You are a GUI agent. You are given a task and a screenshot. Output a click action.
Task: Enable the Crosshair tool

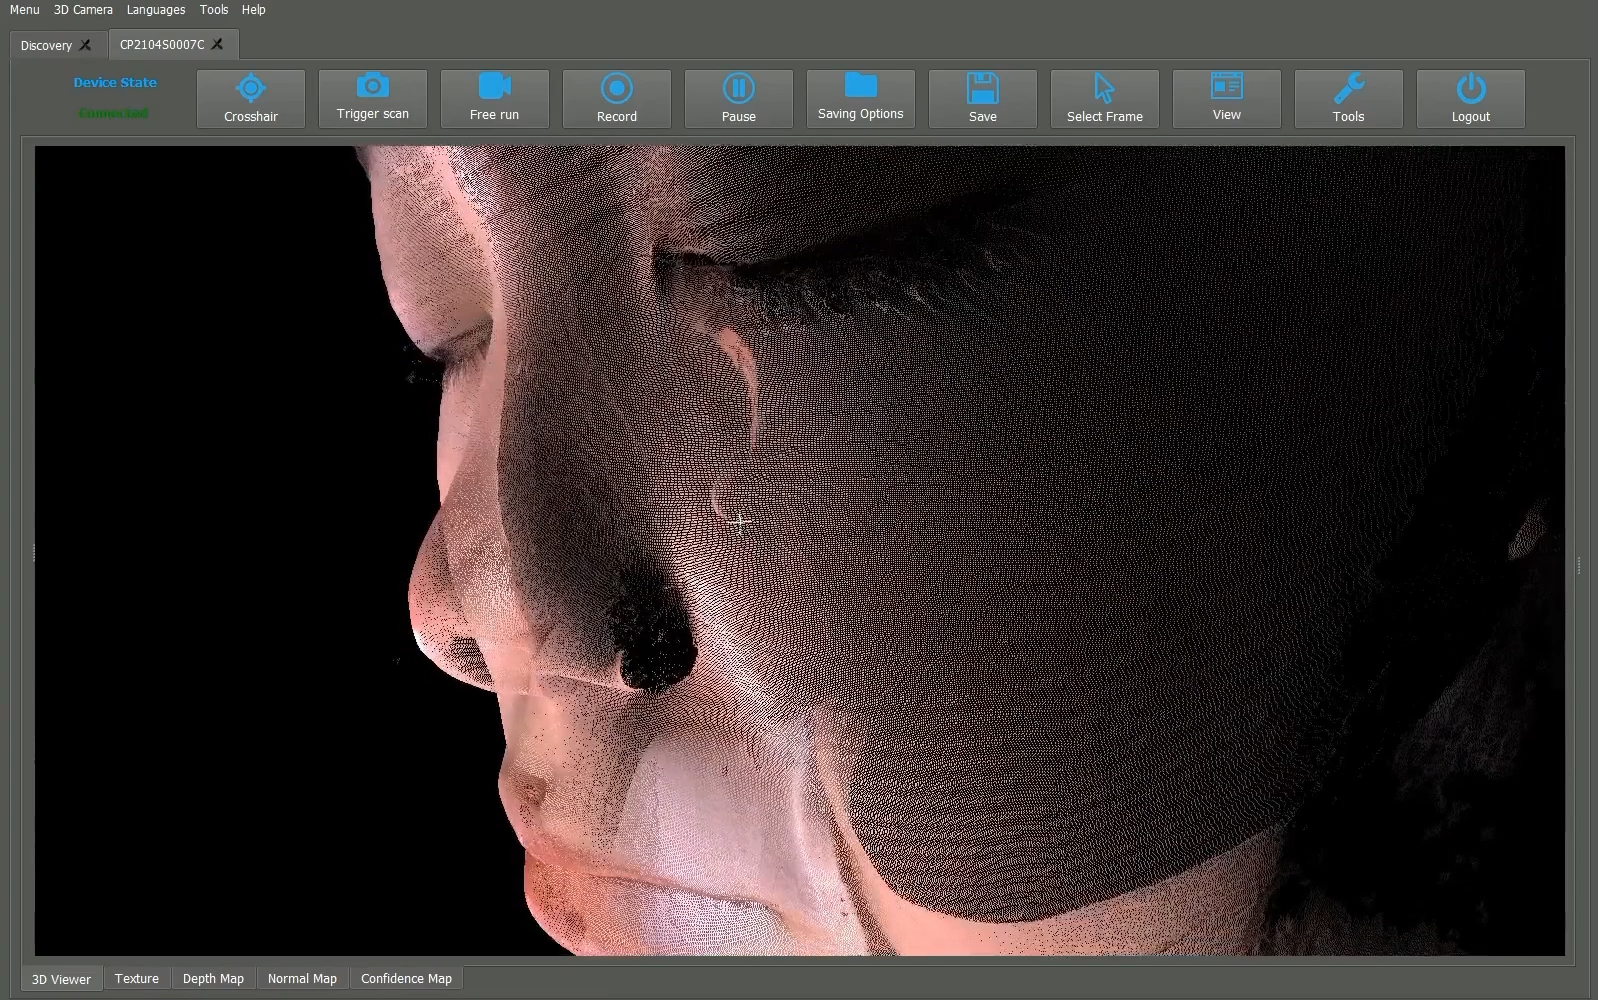(250, 99)
